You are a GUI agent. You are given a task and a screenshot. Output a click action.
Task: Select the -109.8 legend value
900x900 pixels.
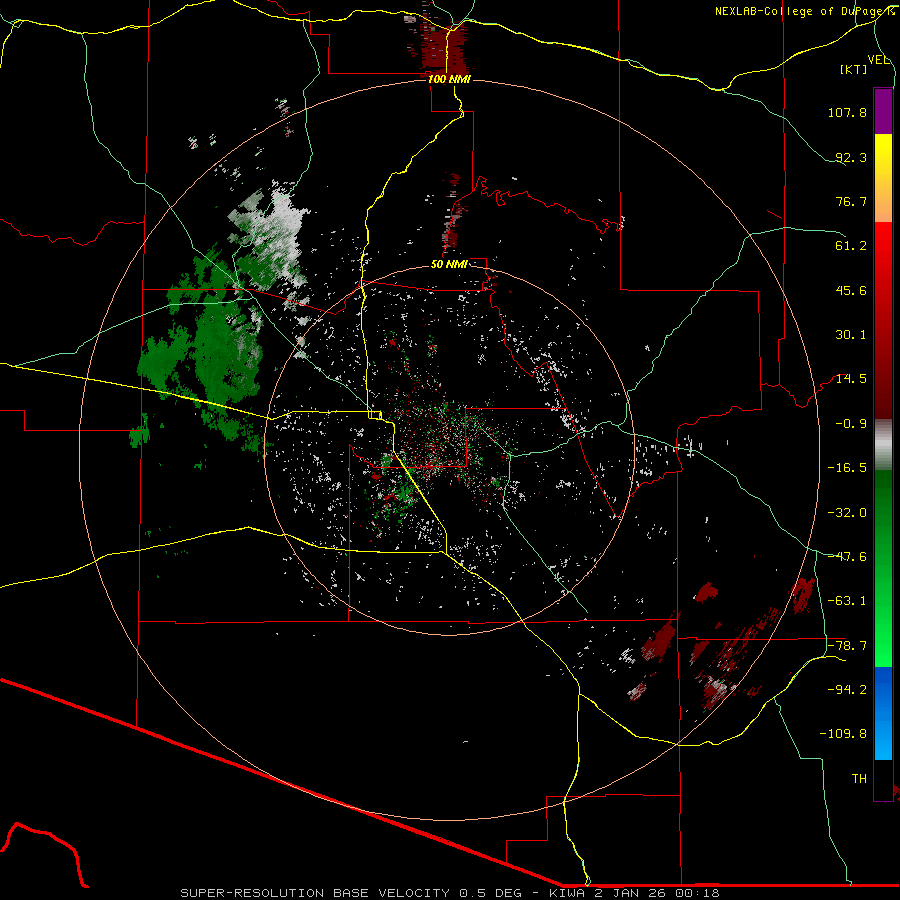click(843, 734)
